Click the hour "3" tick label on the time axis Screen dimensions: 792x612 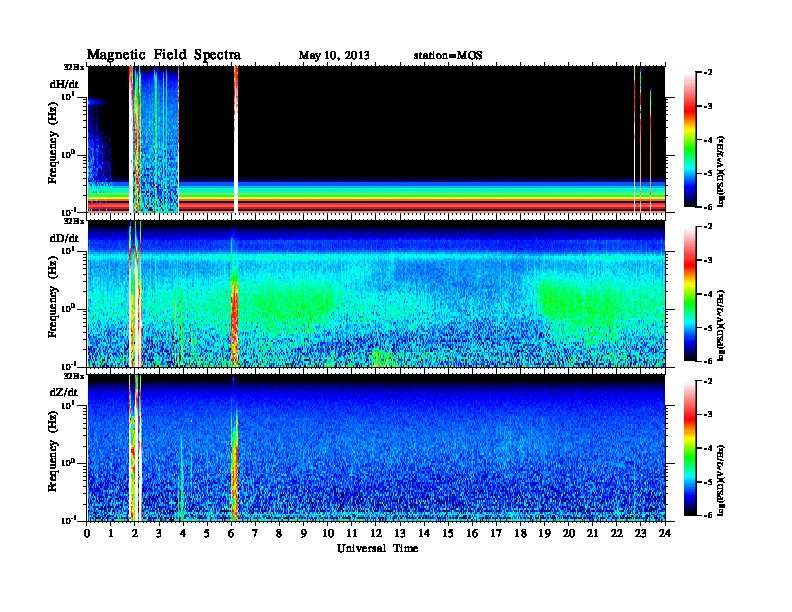point(159,533)
